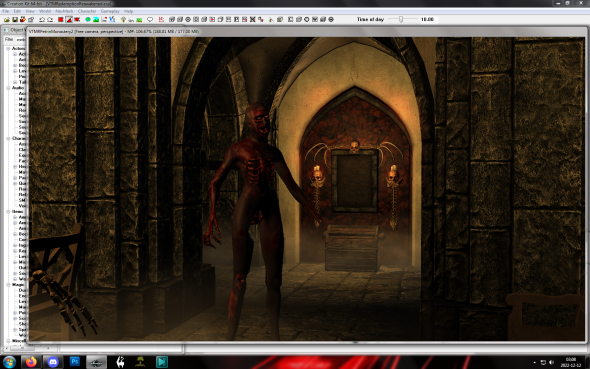The width and height of the screenshot is (590, 369).
Task: Toggle the highlighted red triangle toolbar button
Action: [x=69, y=20]
